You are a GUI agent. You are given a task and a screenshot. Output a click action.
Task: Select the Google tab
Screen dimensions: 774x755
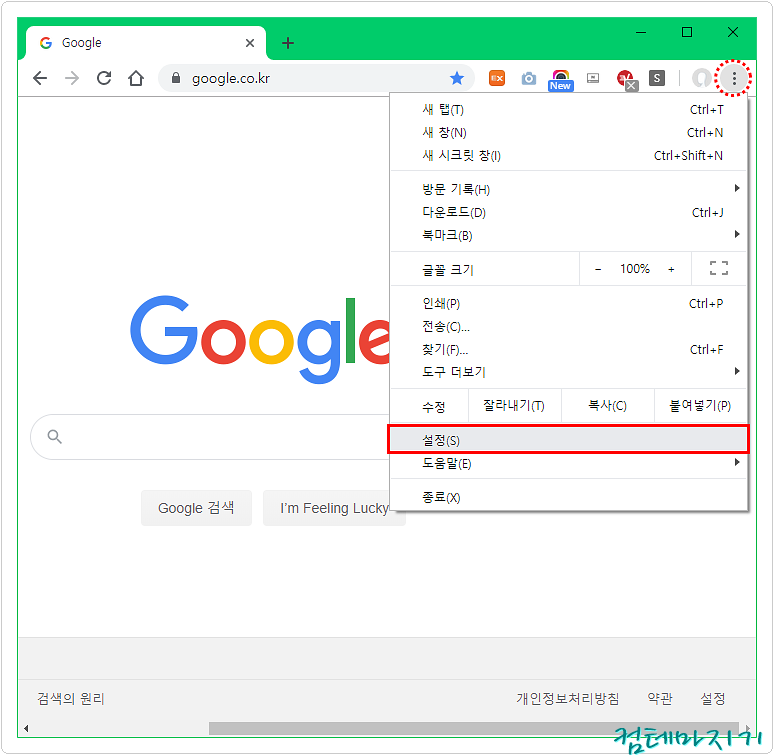tap(146, 43)
